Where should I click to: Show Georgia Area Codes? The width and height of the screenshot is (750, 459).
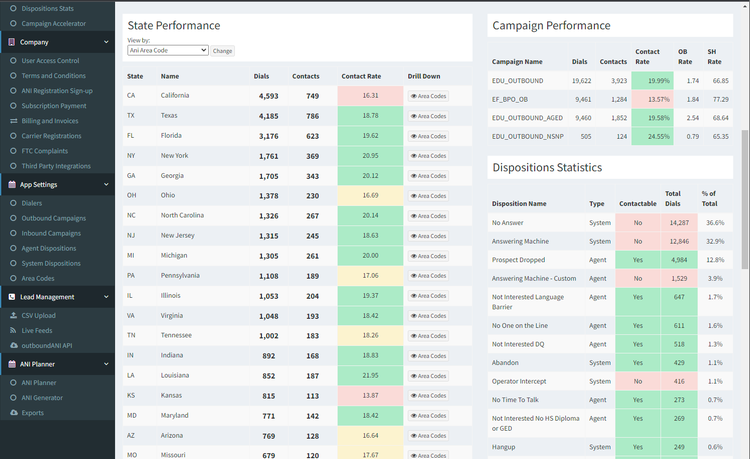(x=429, y=176)
